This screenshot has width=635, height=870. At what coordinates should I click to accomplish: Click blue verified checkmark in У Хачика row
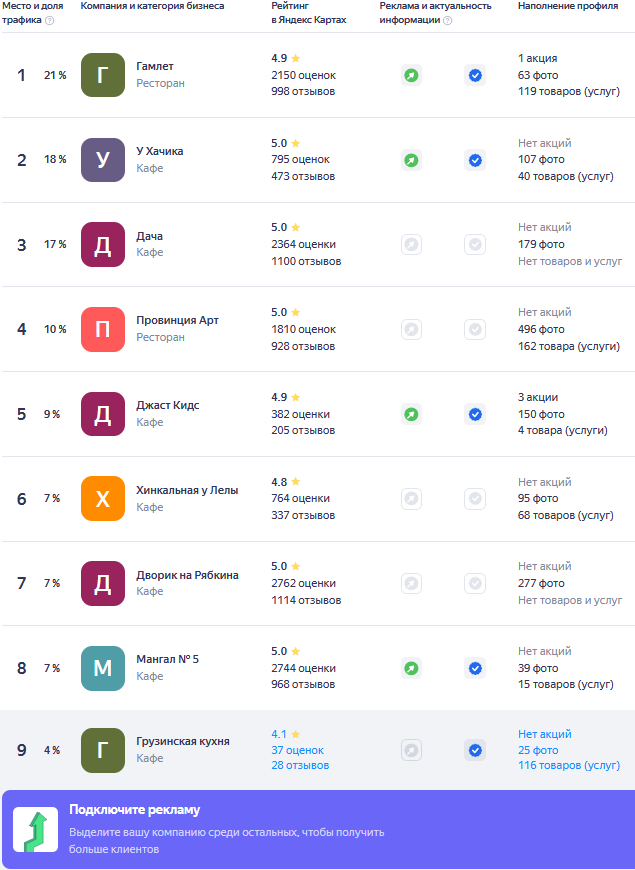point(475,160)
